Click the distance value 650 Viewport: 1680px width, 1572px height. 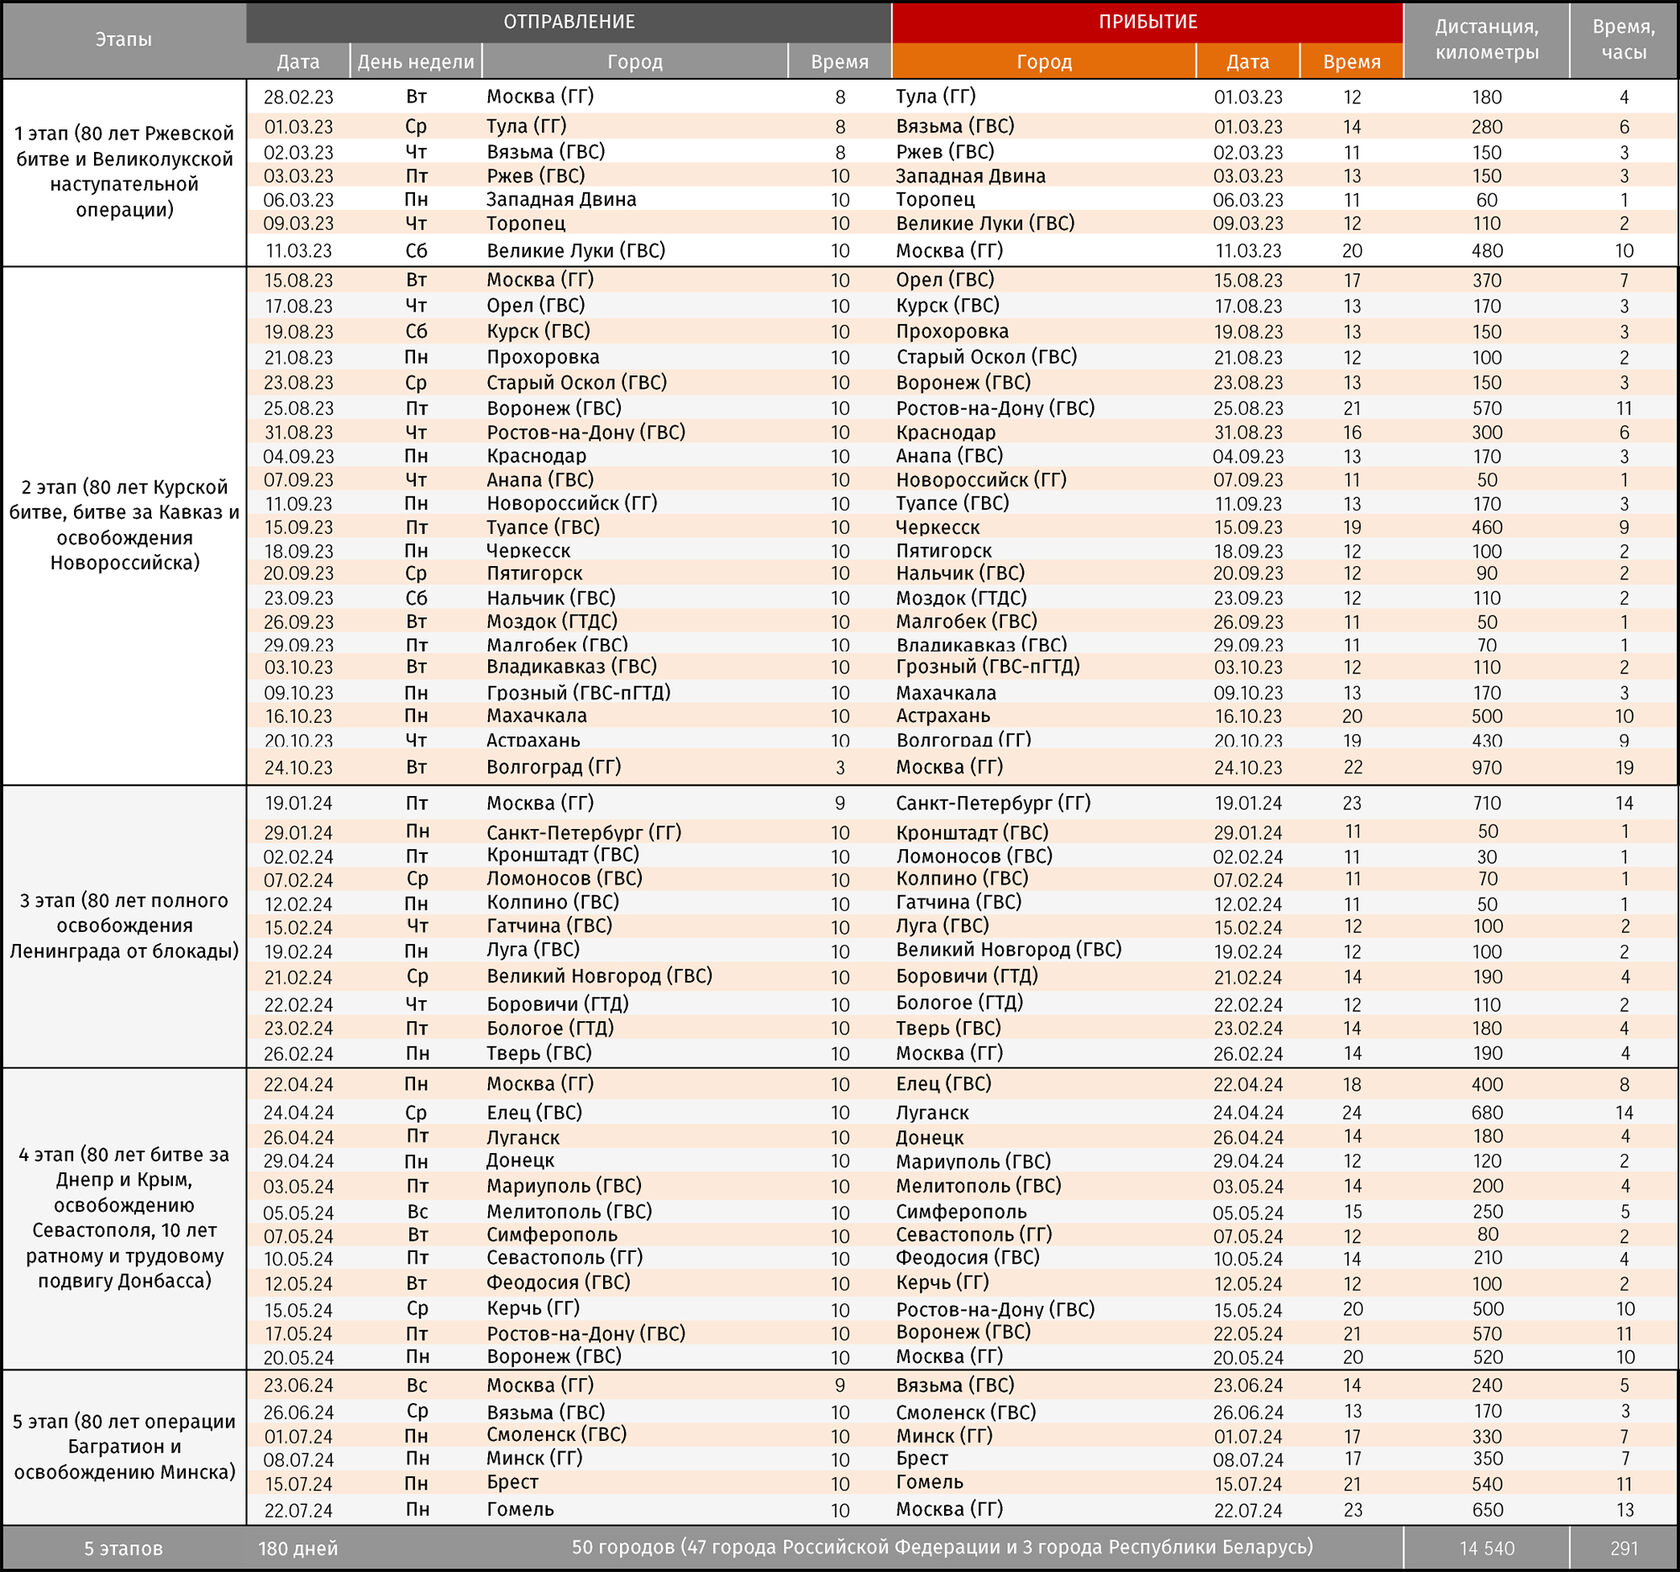1487,1510
